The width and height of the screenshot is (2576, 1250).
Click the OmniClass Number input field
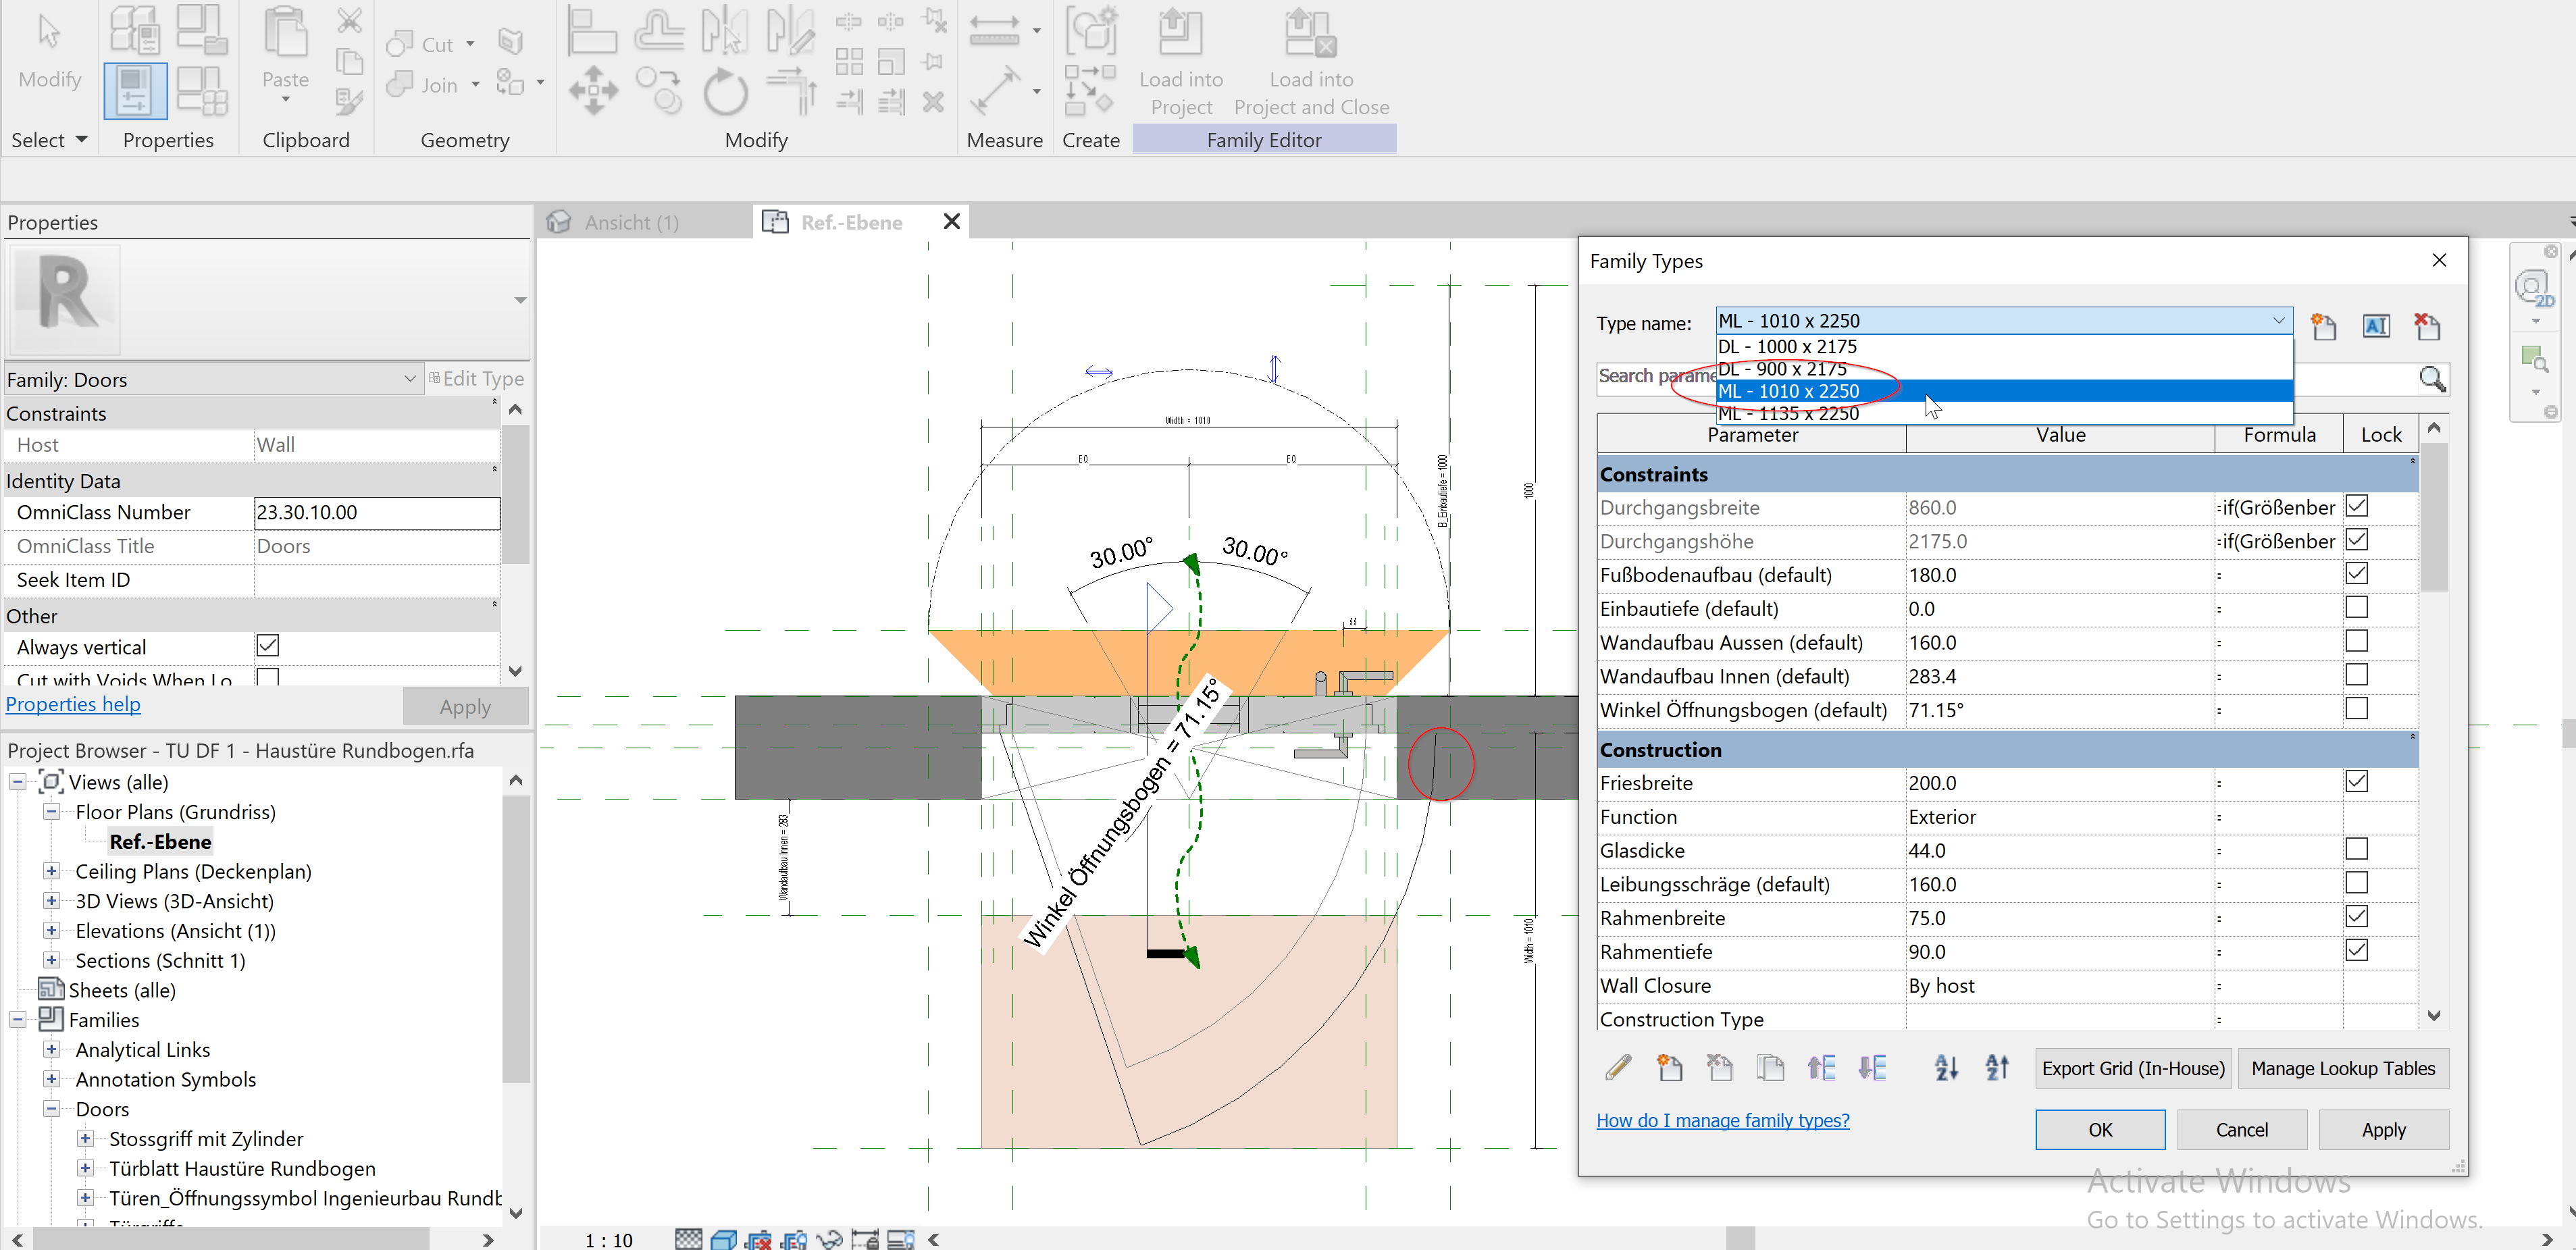[x=376, y=512]
